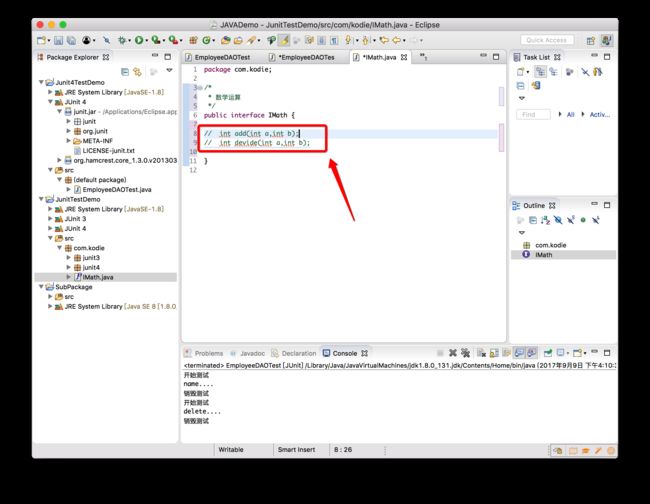The width and height of the screenshot is (650, 504).
Task: Click the New Task icon in Task List
Action: (521, 72)
